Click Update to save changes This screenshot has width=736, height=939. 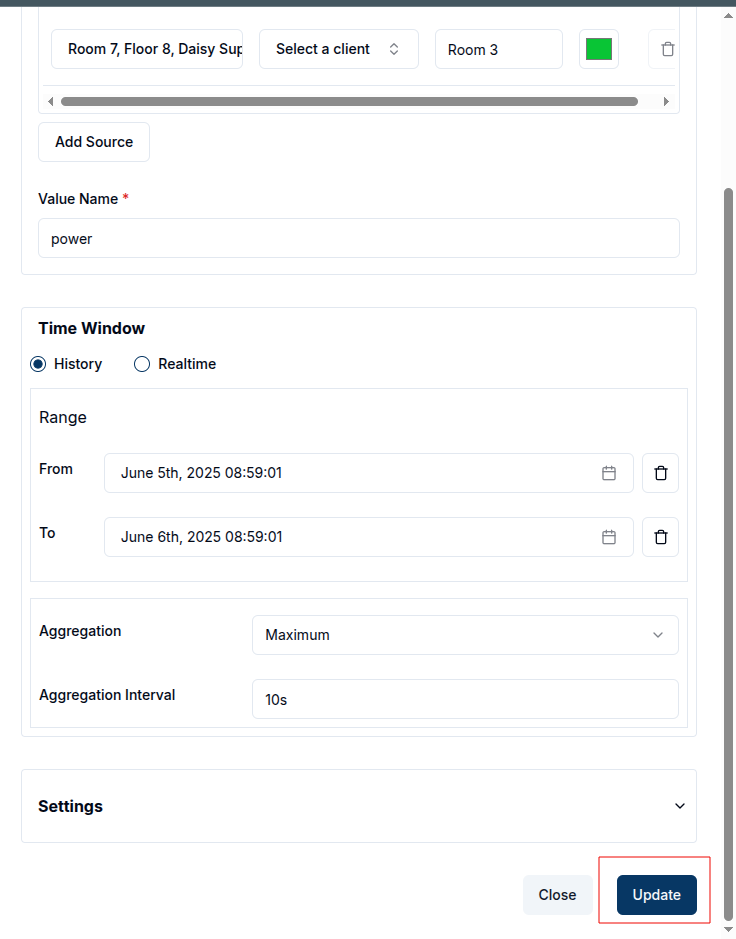coord(656,895)
